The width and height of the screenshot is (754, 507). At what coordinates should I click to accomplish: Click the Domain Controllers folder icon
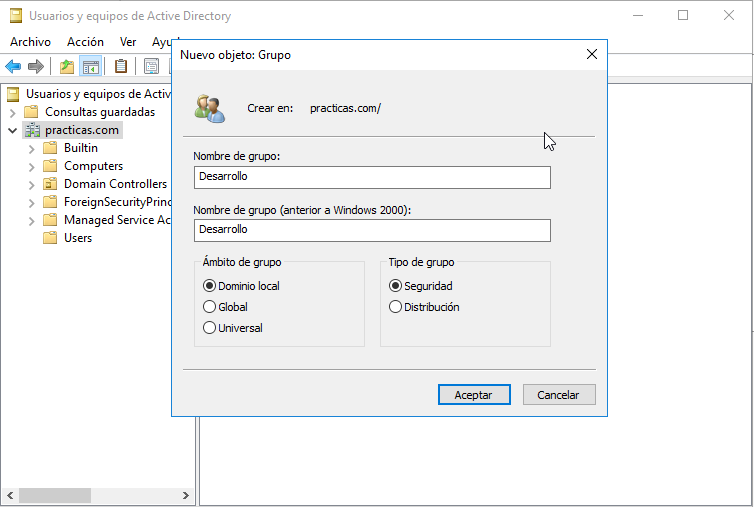[x=50, y=184]
